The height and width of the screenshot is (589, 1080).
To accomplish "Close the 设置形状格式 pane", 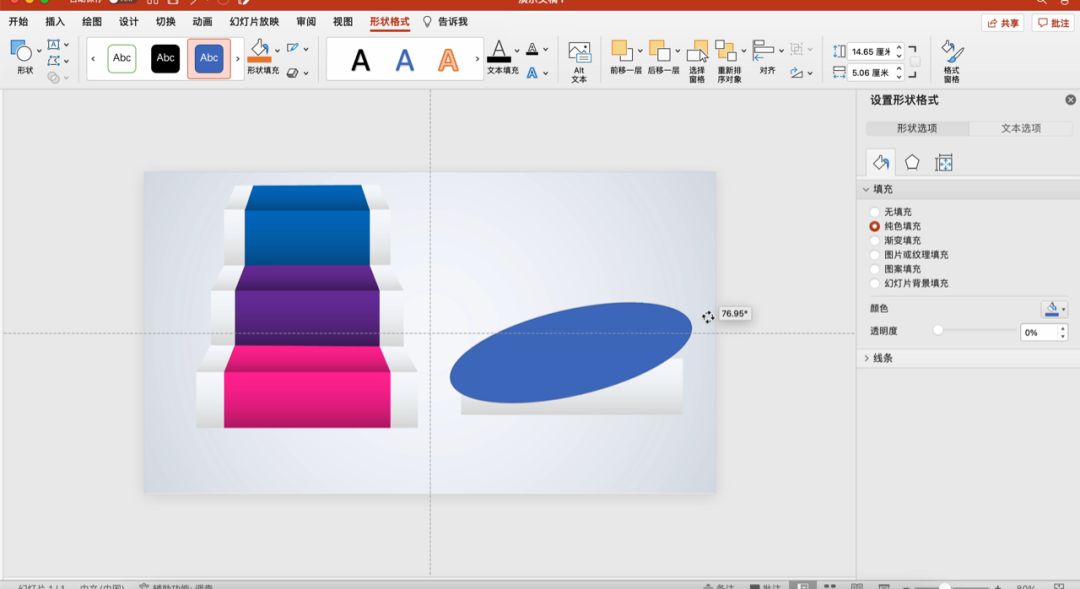I will (1070, 100).
